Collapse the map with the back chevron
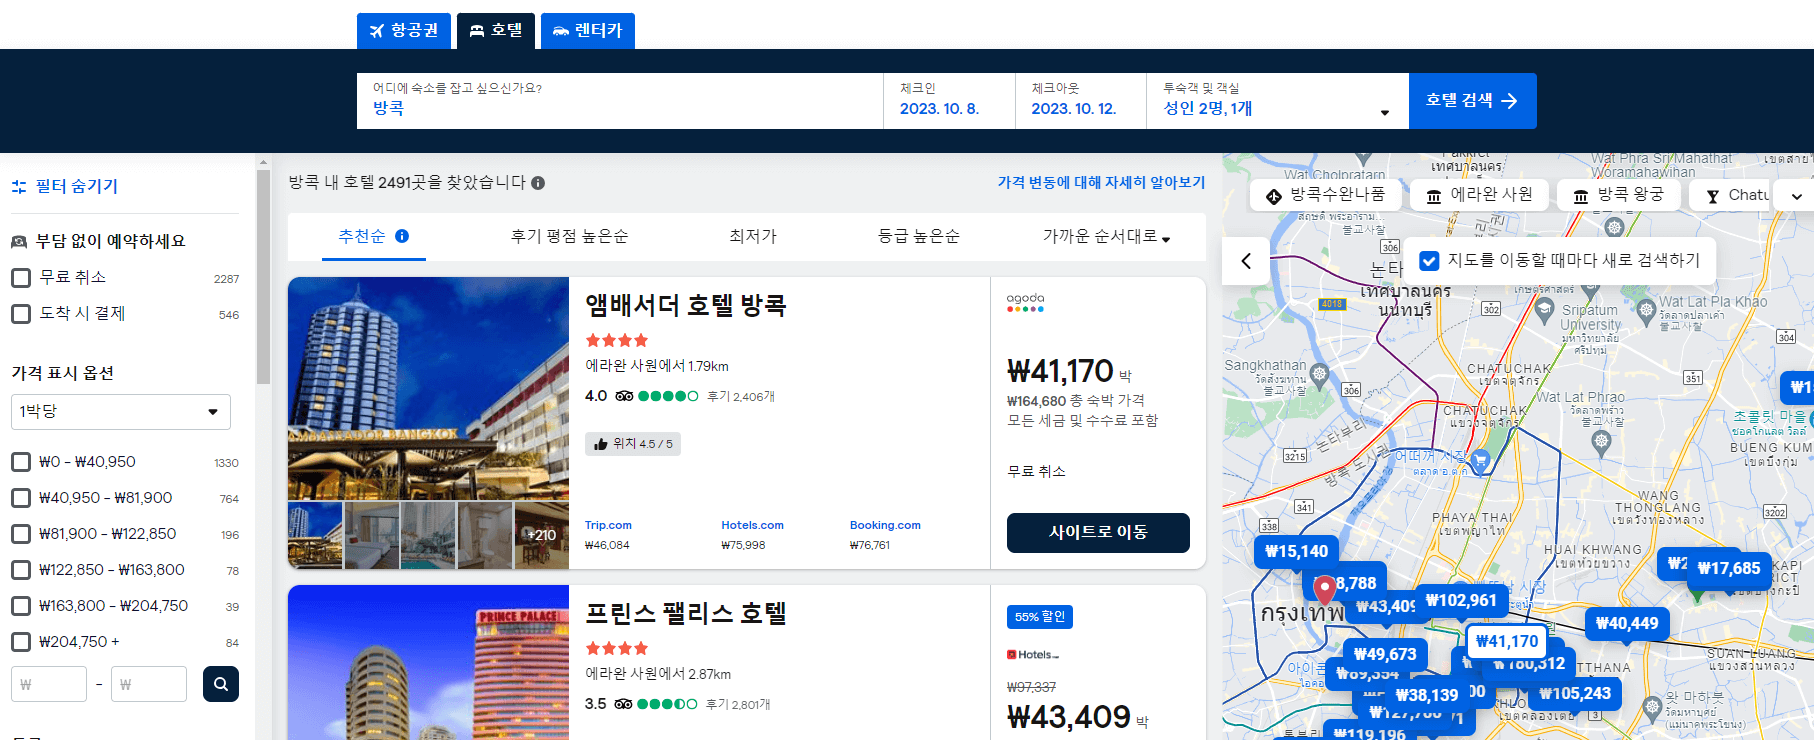The height and width of the screenshot is (740, 1814). point(1246,261)
